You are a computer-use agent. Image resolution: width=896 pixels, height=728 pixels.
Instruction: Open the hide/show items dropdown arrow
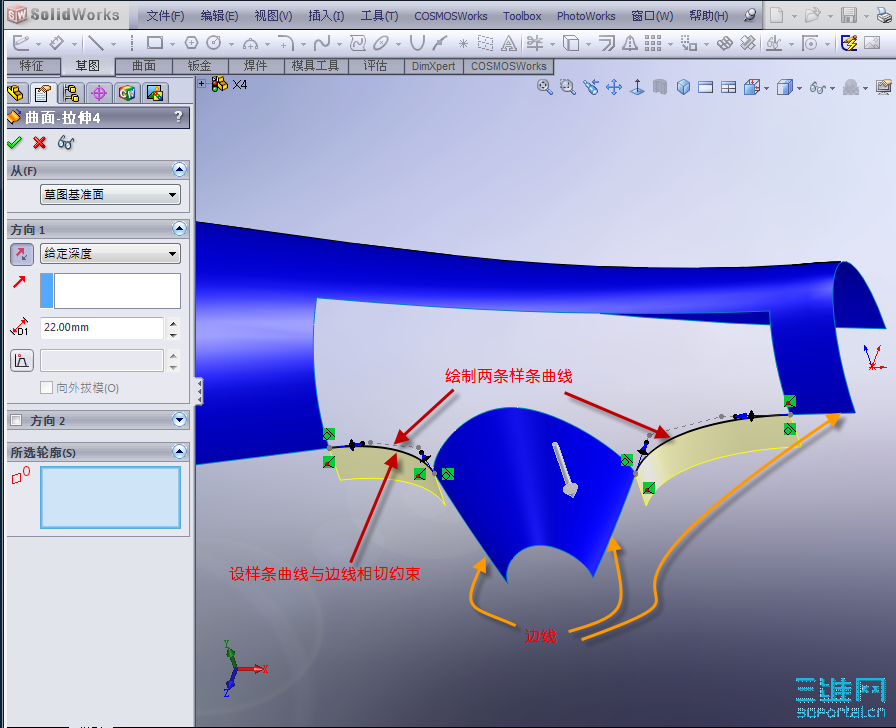coord(832,88)
